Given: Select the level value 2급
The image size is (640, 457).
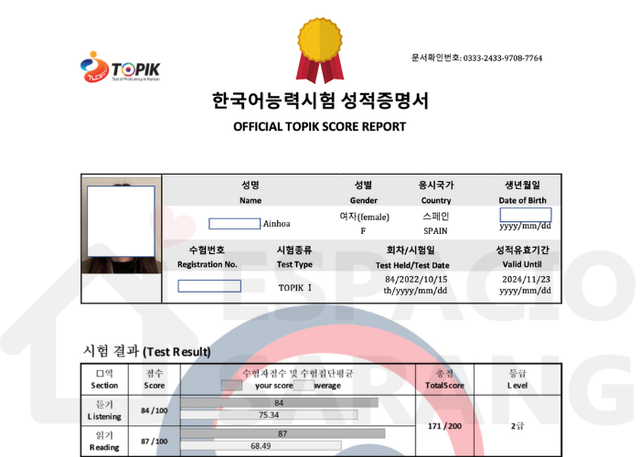Looking at the screenshot, I should pyautogui.click(x=517, y=426).
